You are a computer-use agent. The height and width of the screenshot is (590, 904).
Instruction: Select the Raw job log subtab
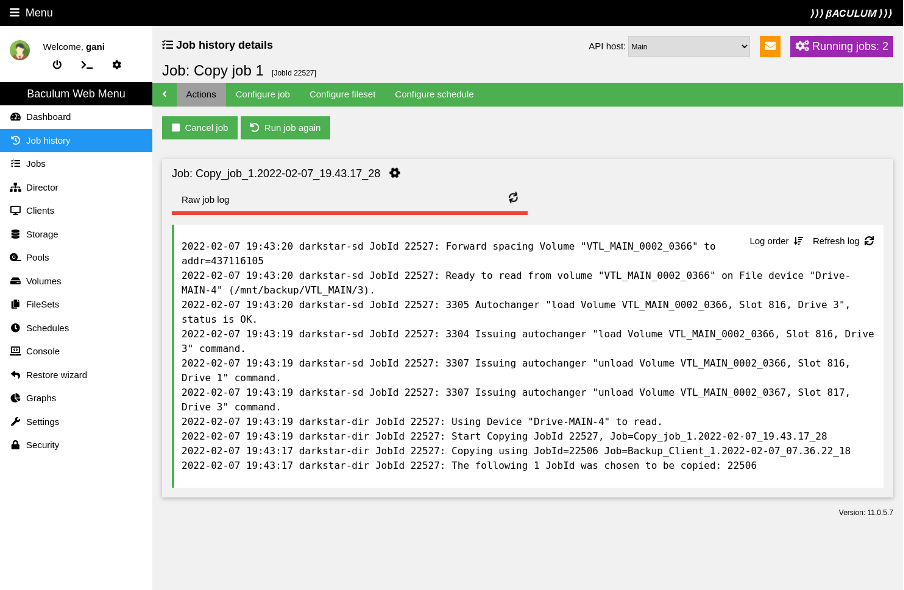tap(205, 200)
